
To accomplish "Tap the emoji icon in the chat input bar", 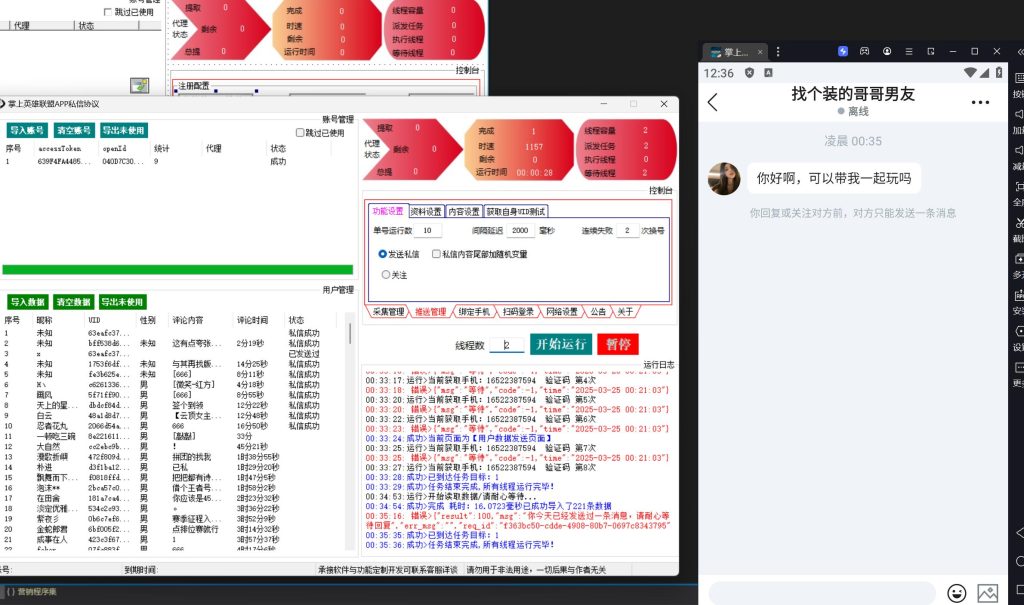I will (957, 593).
